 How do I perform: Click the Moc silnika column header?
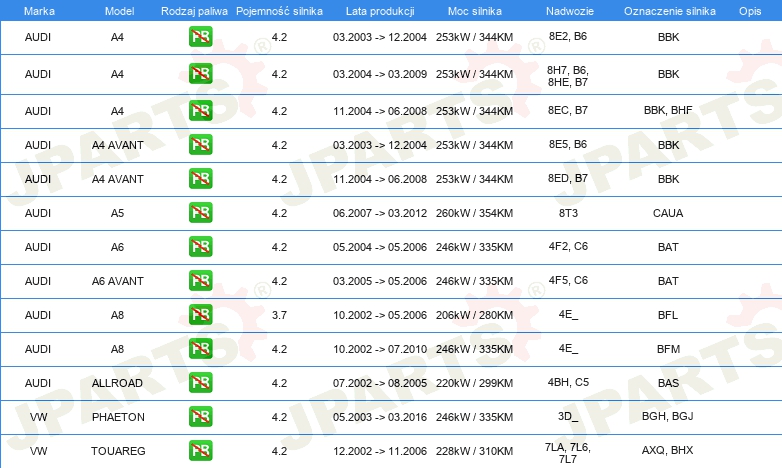[x=474, y=11]
